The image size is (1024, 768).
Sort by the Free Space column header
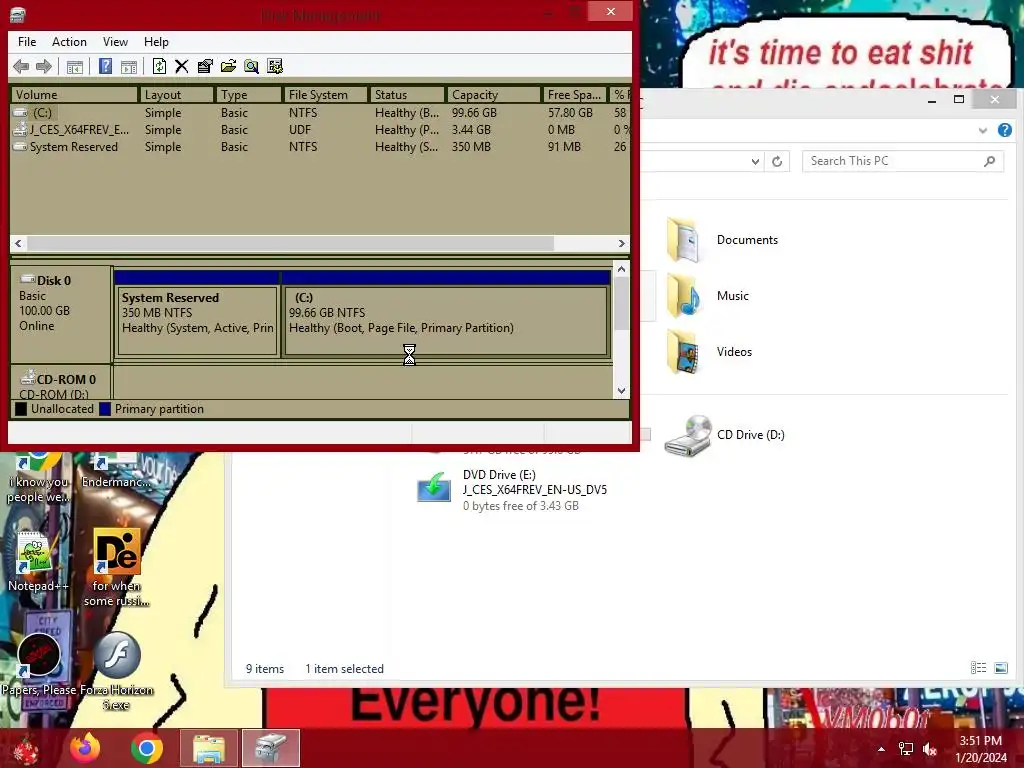pyautogui.click(x=575, y=95)
